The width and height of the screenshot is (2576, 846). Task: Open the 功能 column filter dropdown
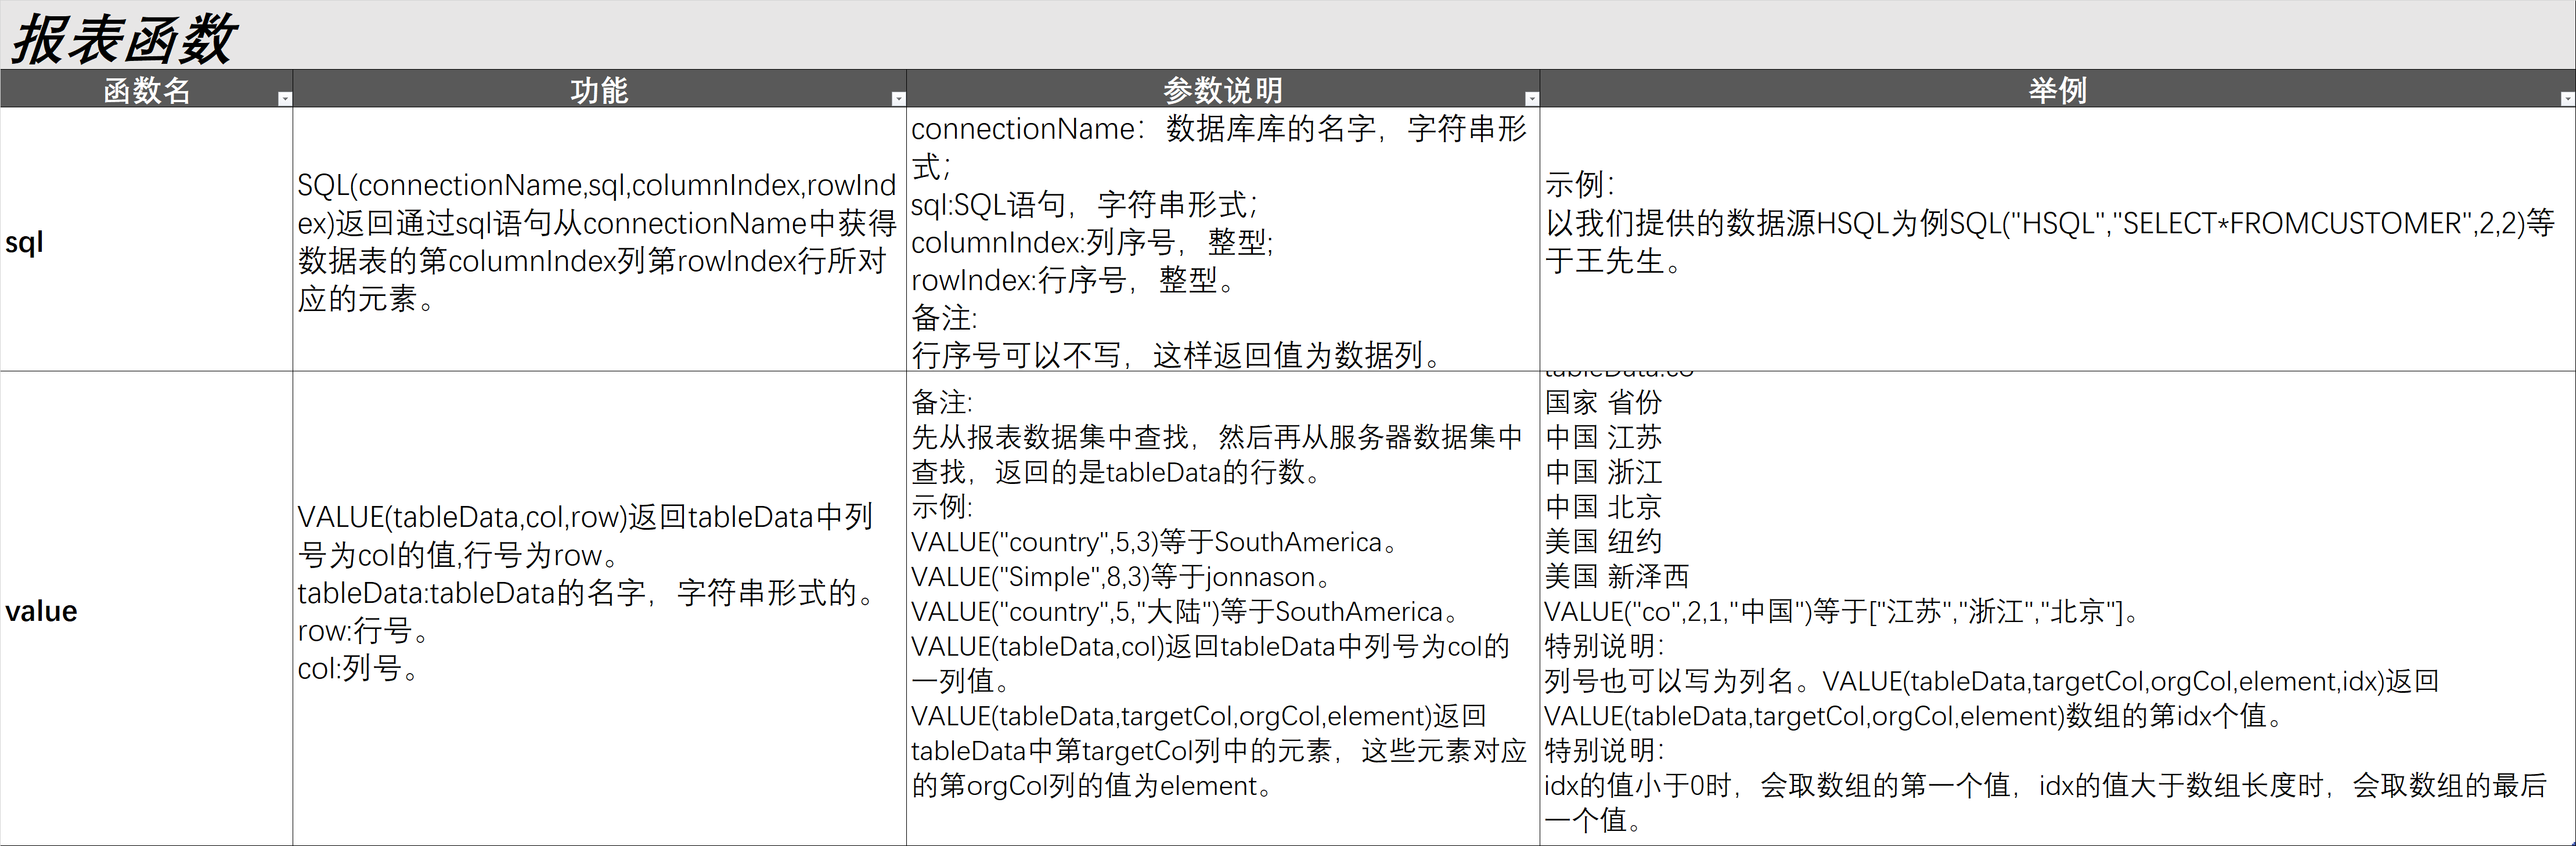point(898,98)
